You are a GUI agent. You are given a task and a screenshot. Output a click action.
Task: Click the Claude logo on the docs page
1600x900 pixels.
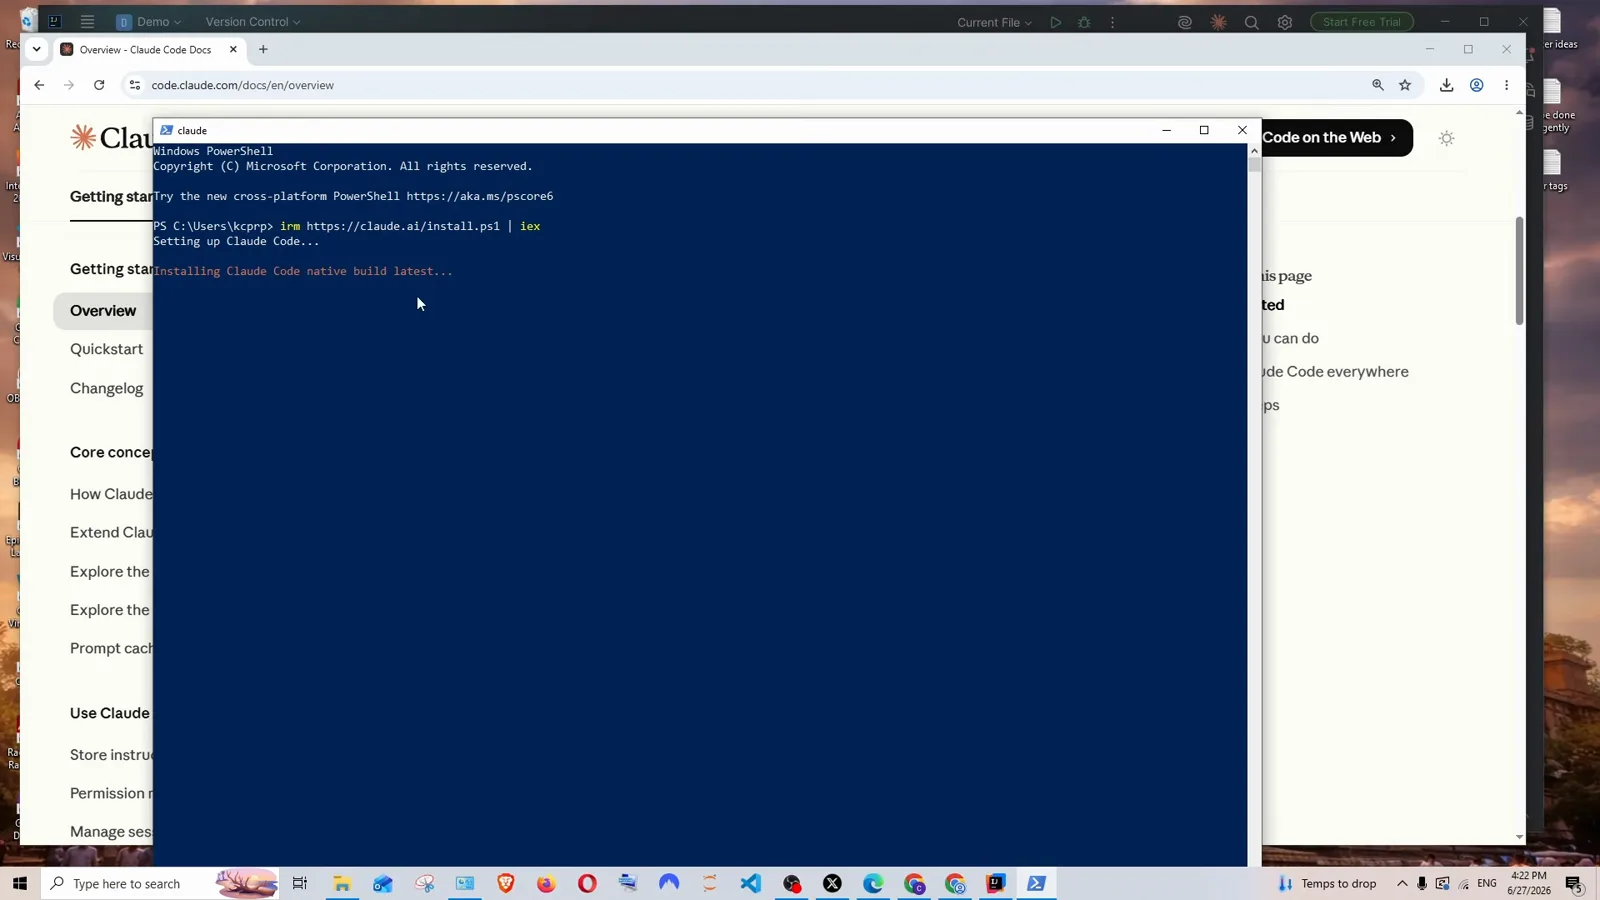(x=110, y=138)
